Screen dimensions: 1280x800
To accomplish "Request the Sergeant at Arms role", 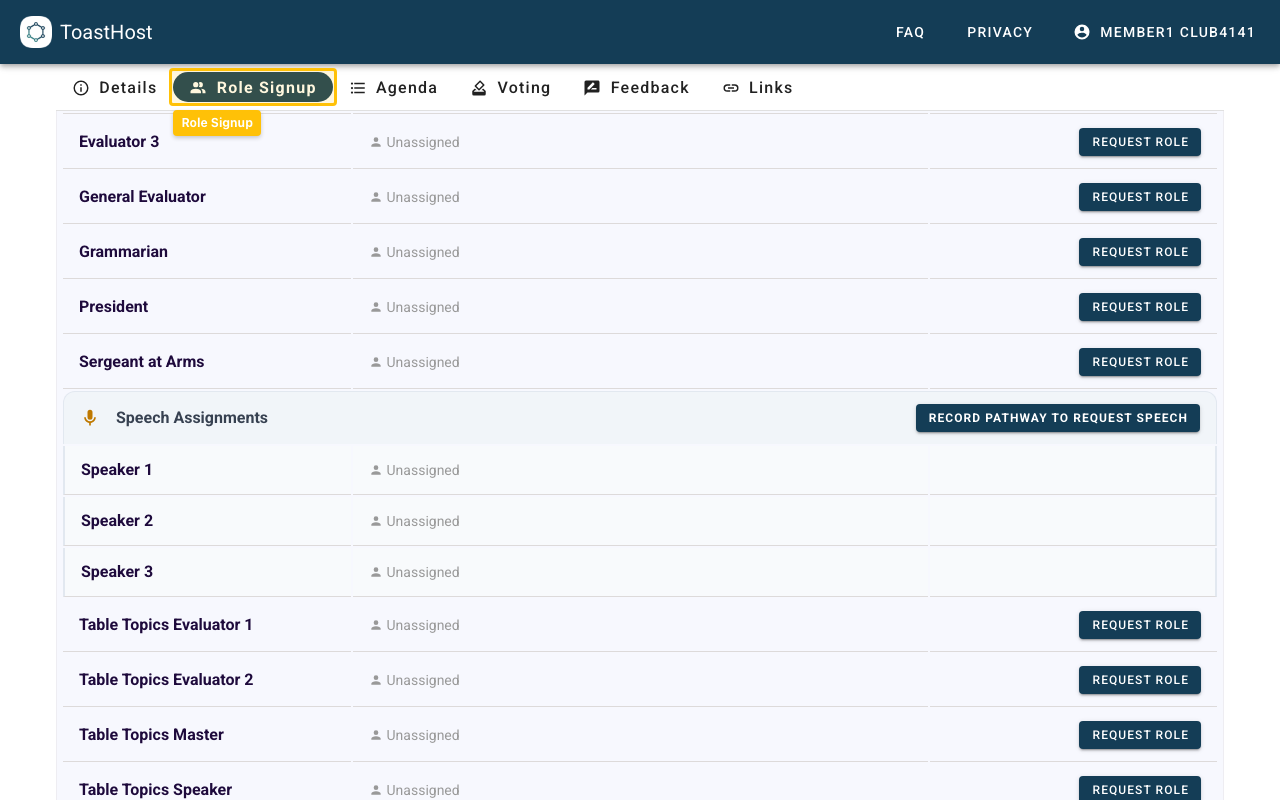I will [1139, 361].
